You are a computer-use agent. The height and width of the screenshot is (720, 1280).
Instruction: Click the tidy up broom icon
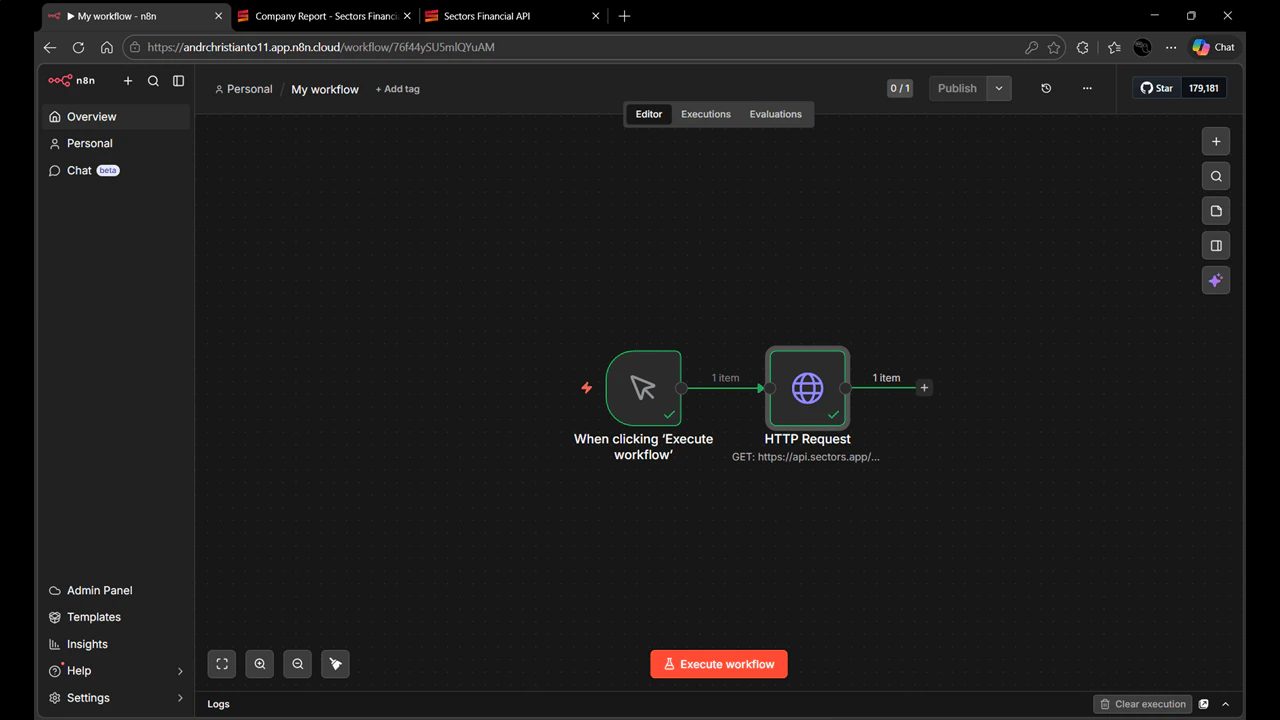pos(335,663)
